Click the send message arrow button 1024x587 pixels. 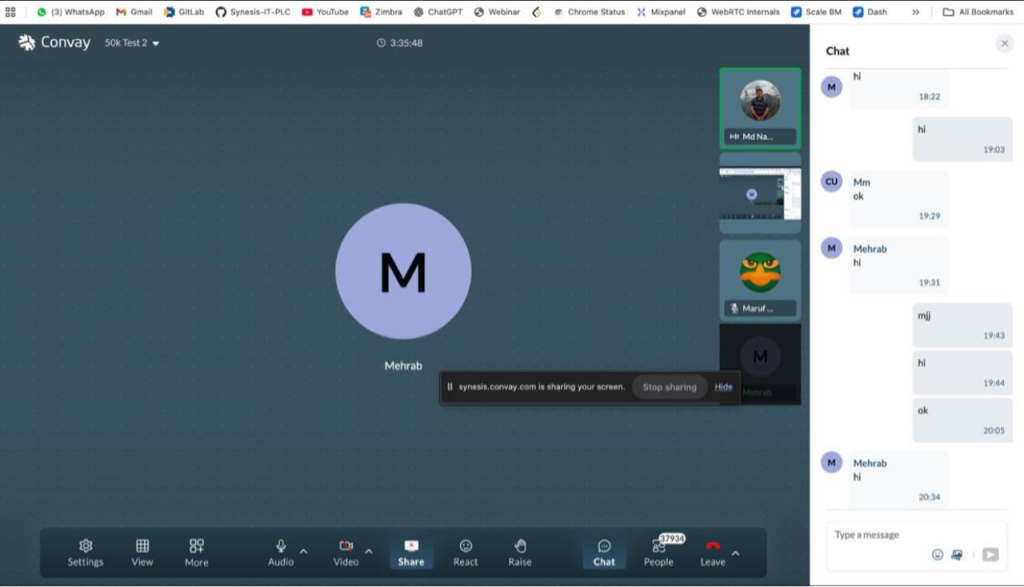tap(990, 555)
